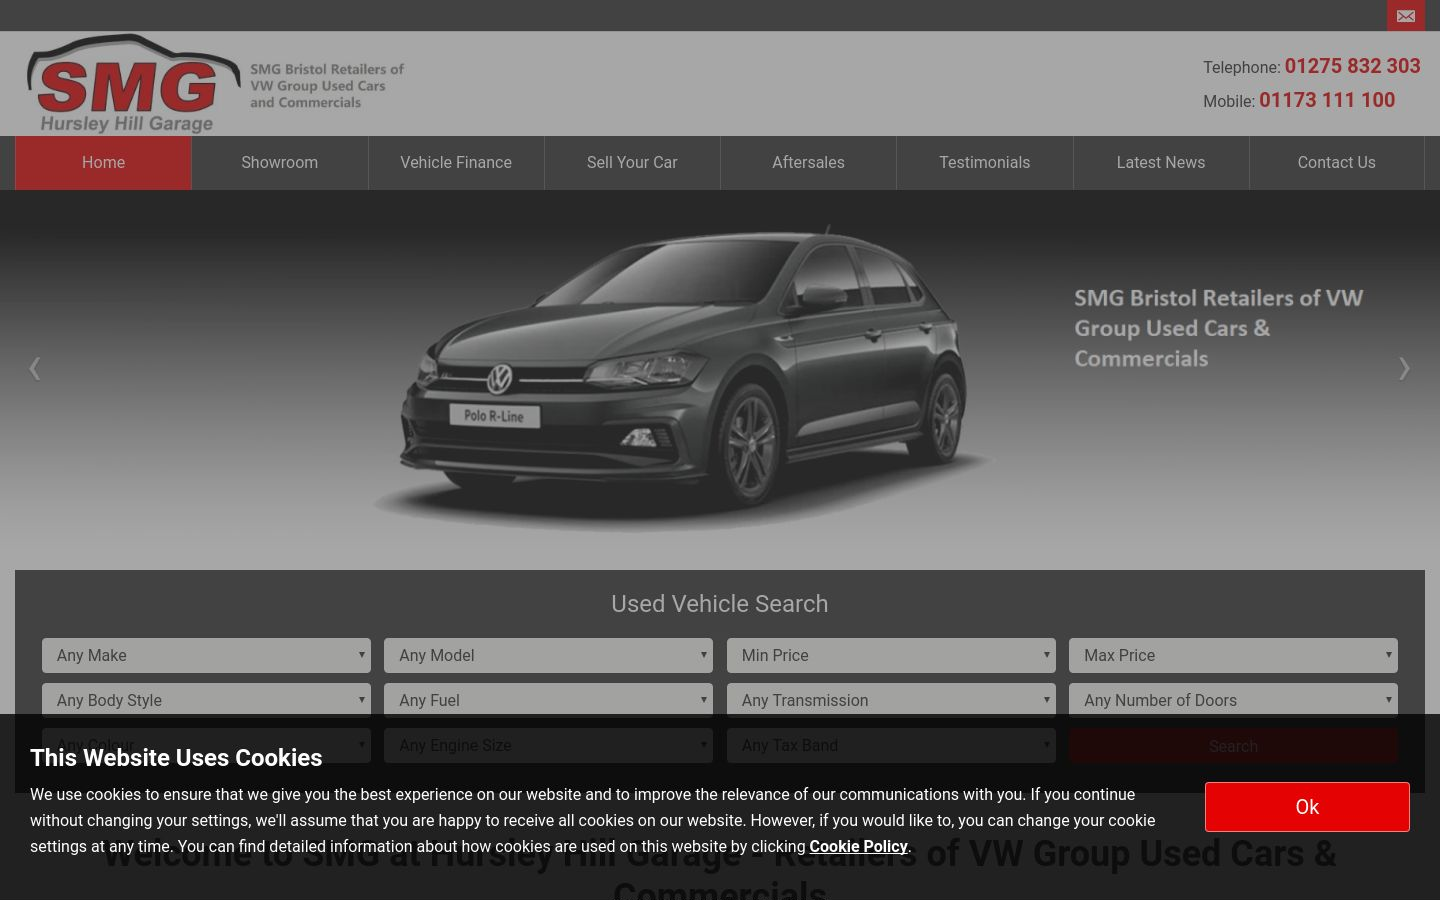Open the Min Price dropdown
The width and height of the screenshot is (1440, 900).
point(891,655)
